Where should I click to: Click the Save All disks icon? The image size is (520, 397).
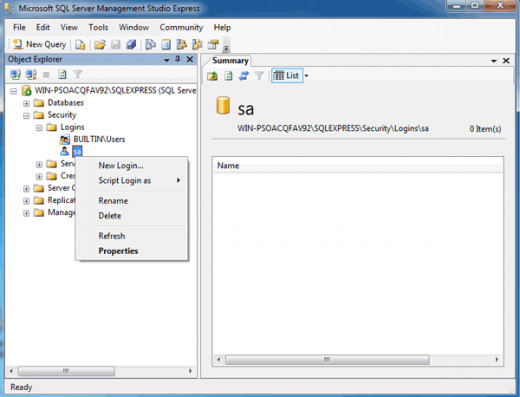click(131, 44)
